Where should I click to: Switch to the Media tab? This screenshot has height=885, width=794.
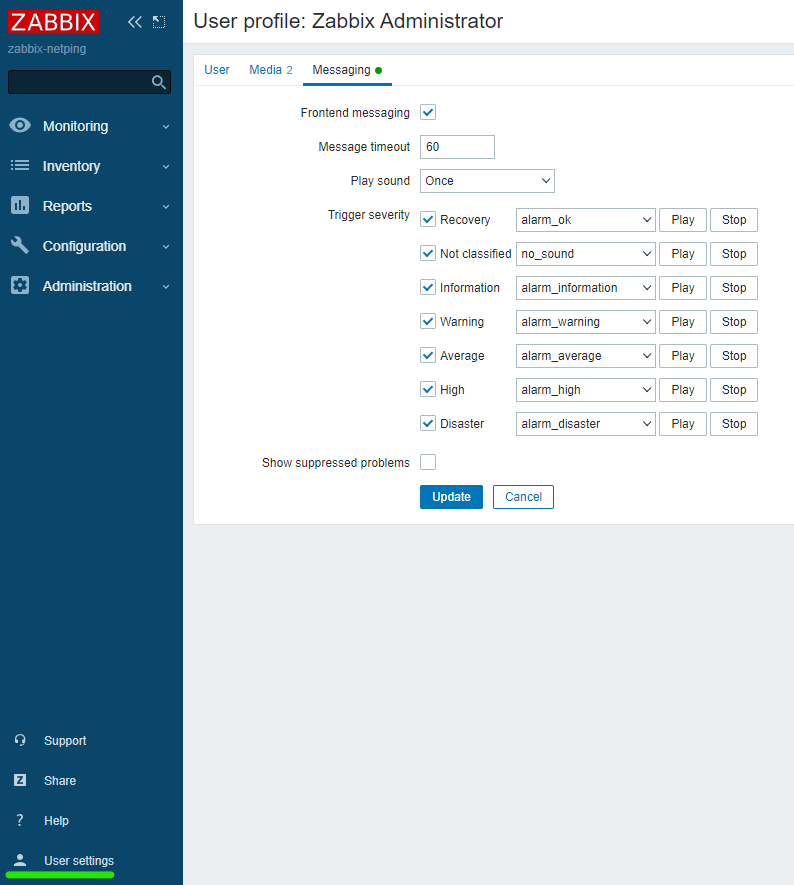pos(270,70)
